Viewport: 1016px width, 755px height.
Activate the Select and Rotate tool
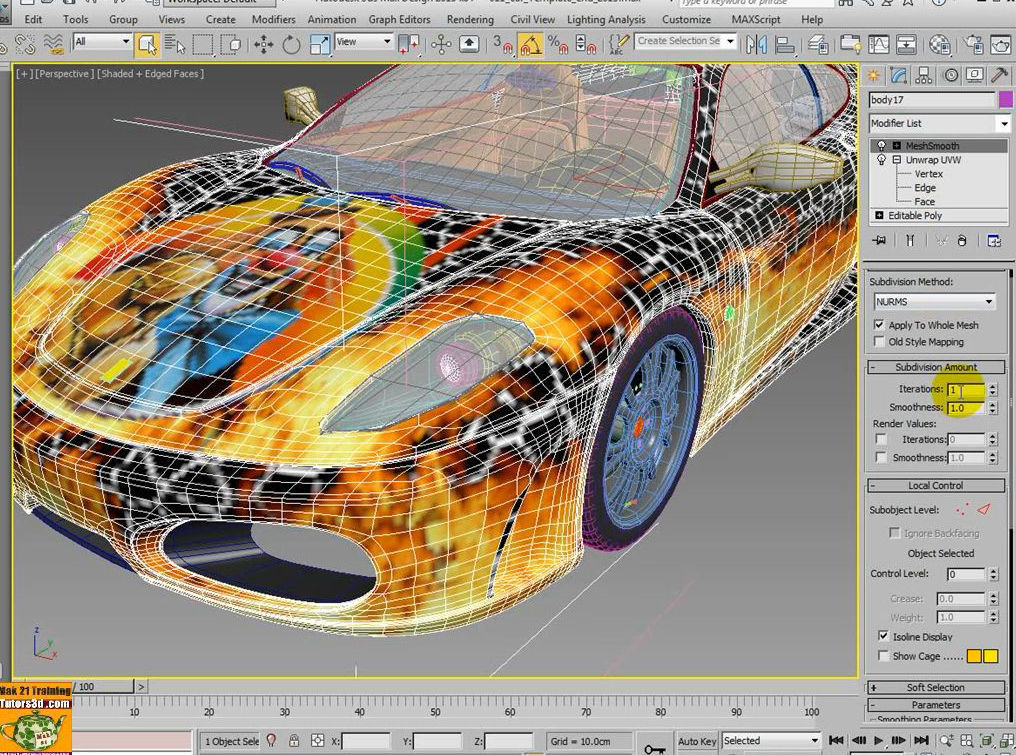[x=292, y=44]
